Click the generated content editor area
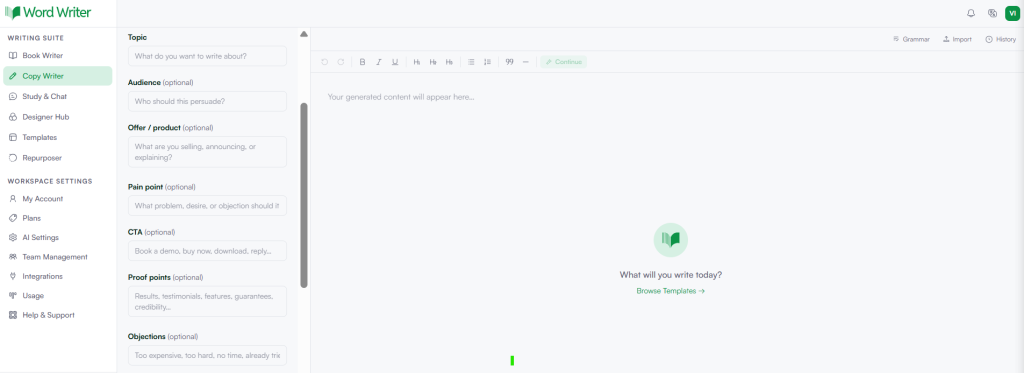The width and height of the screenshot is (1024, 373). [667, 222]
